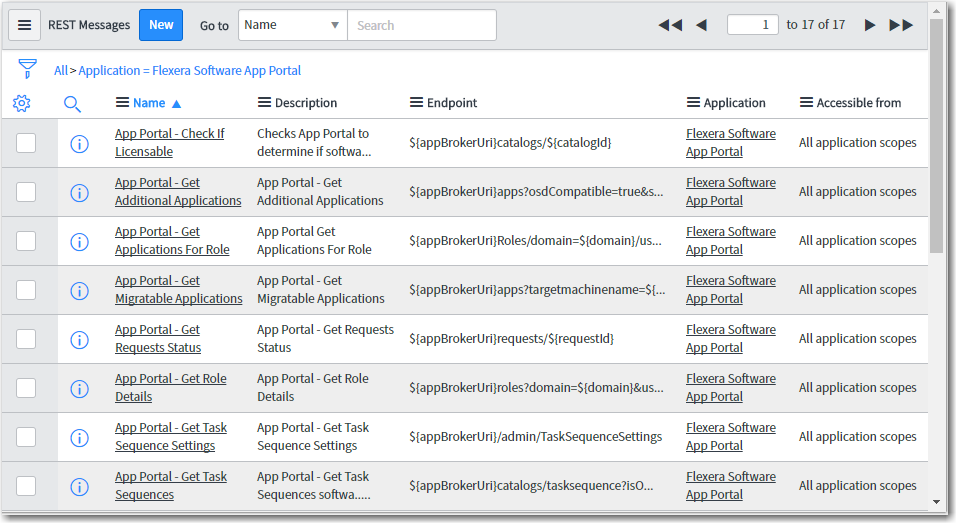956x523 pixels.
Task: Click the filter funnel icon
Action: pos(27,70)
